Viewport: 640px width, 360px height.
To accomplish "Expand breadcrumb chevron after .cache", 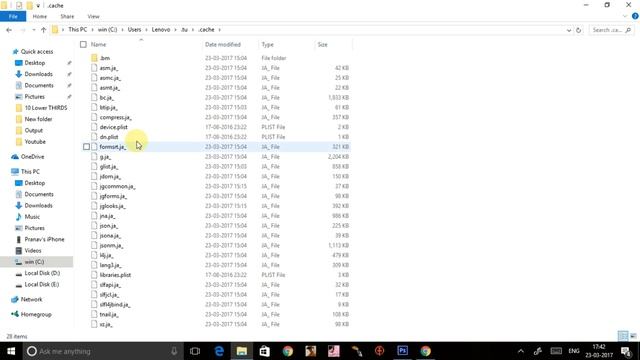I will coord(220,30).
